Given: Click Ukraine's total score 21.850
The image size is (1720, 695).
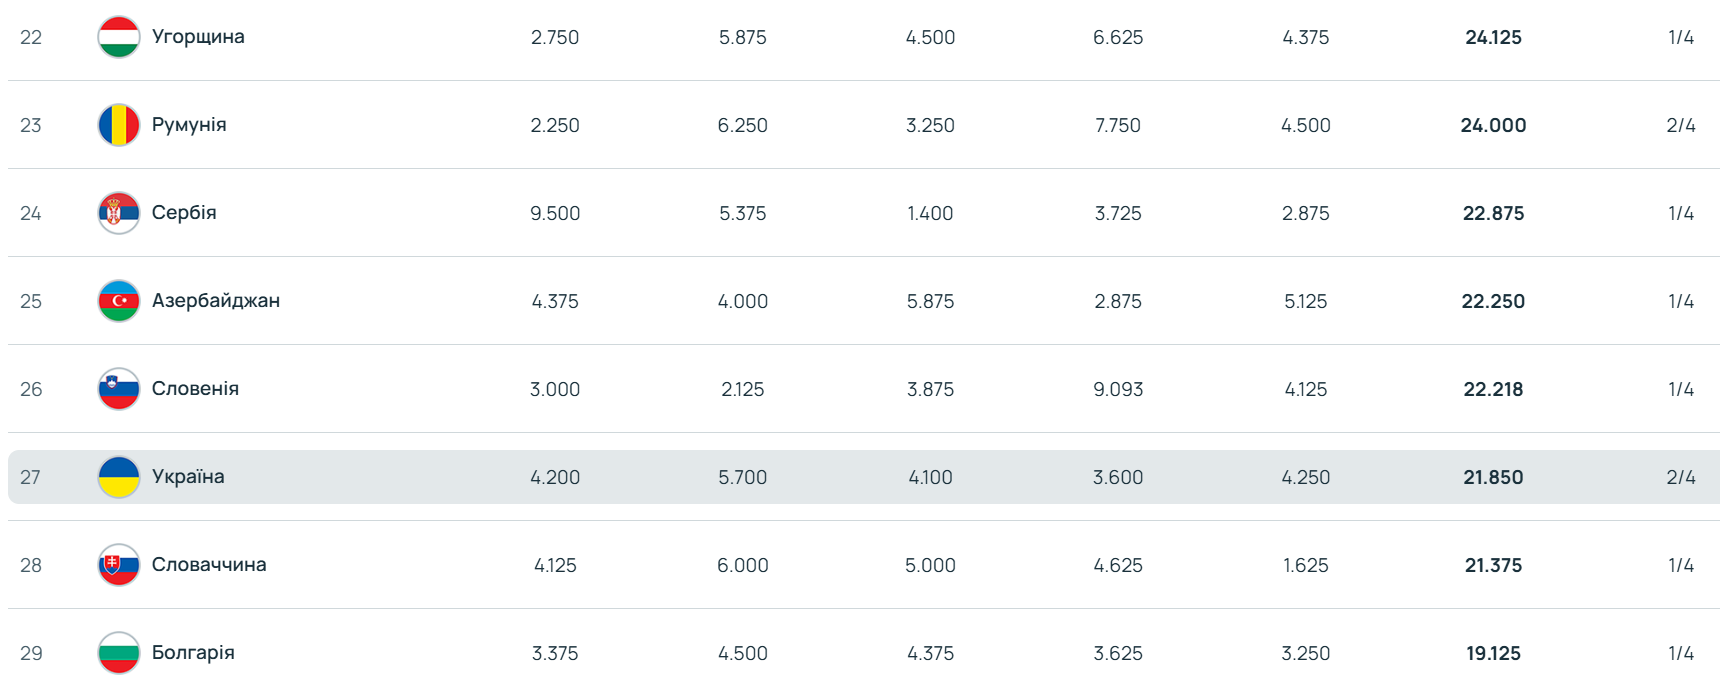Looking at the screenshot, I should click(1493, 478).
